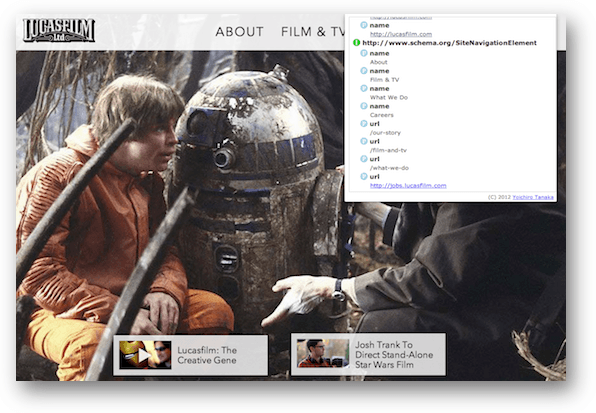
Task: Select the '/our-story' url value
Action: click(x=385, y=133)
